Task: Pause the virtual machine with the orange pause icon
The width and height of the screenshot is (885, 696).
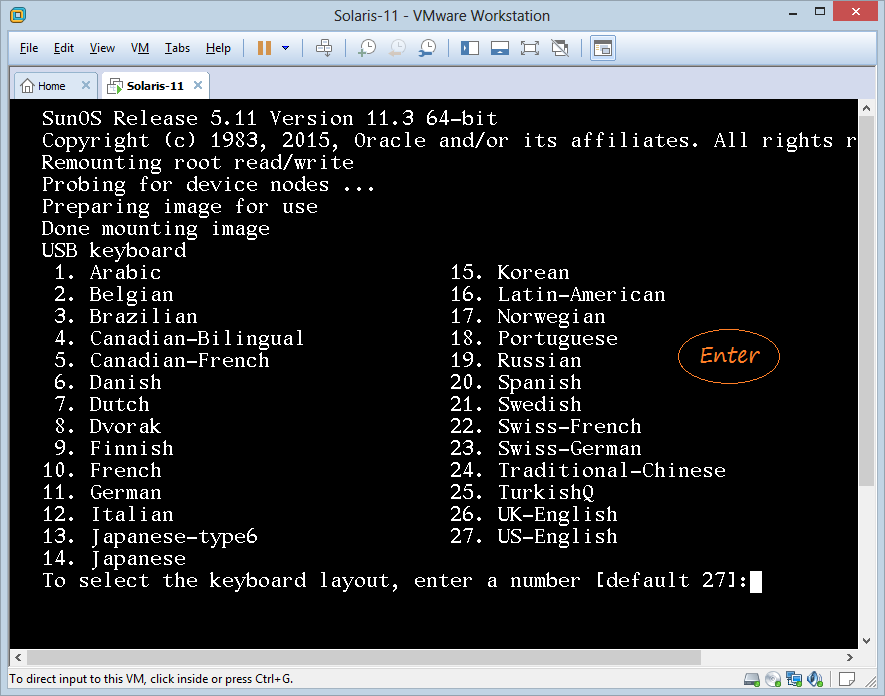Action: pos(264,48)
